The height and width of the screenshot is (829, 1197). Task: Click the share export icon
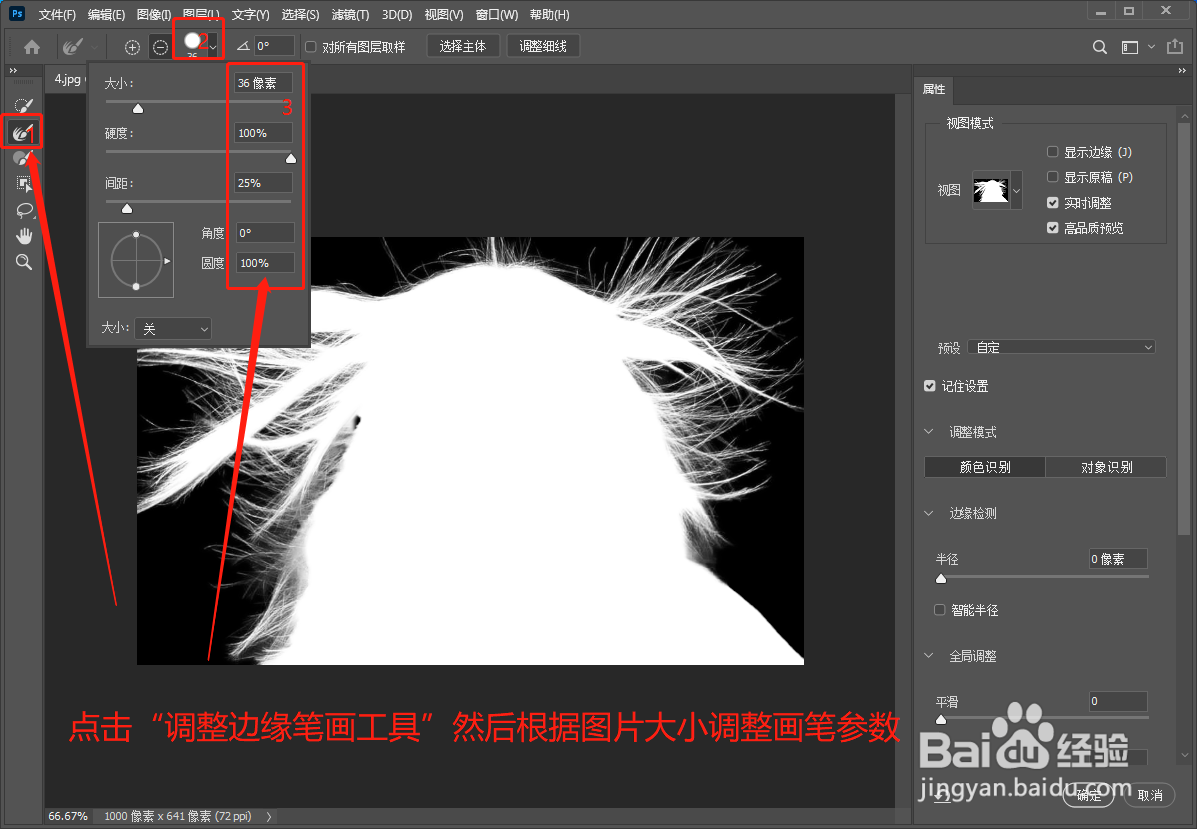[1175, 47]
